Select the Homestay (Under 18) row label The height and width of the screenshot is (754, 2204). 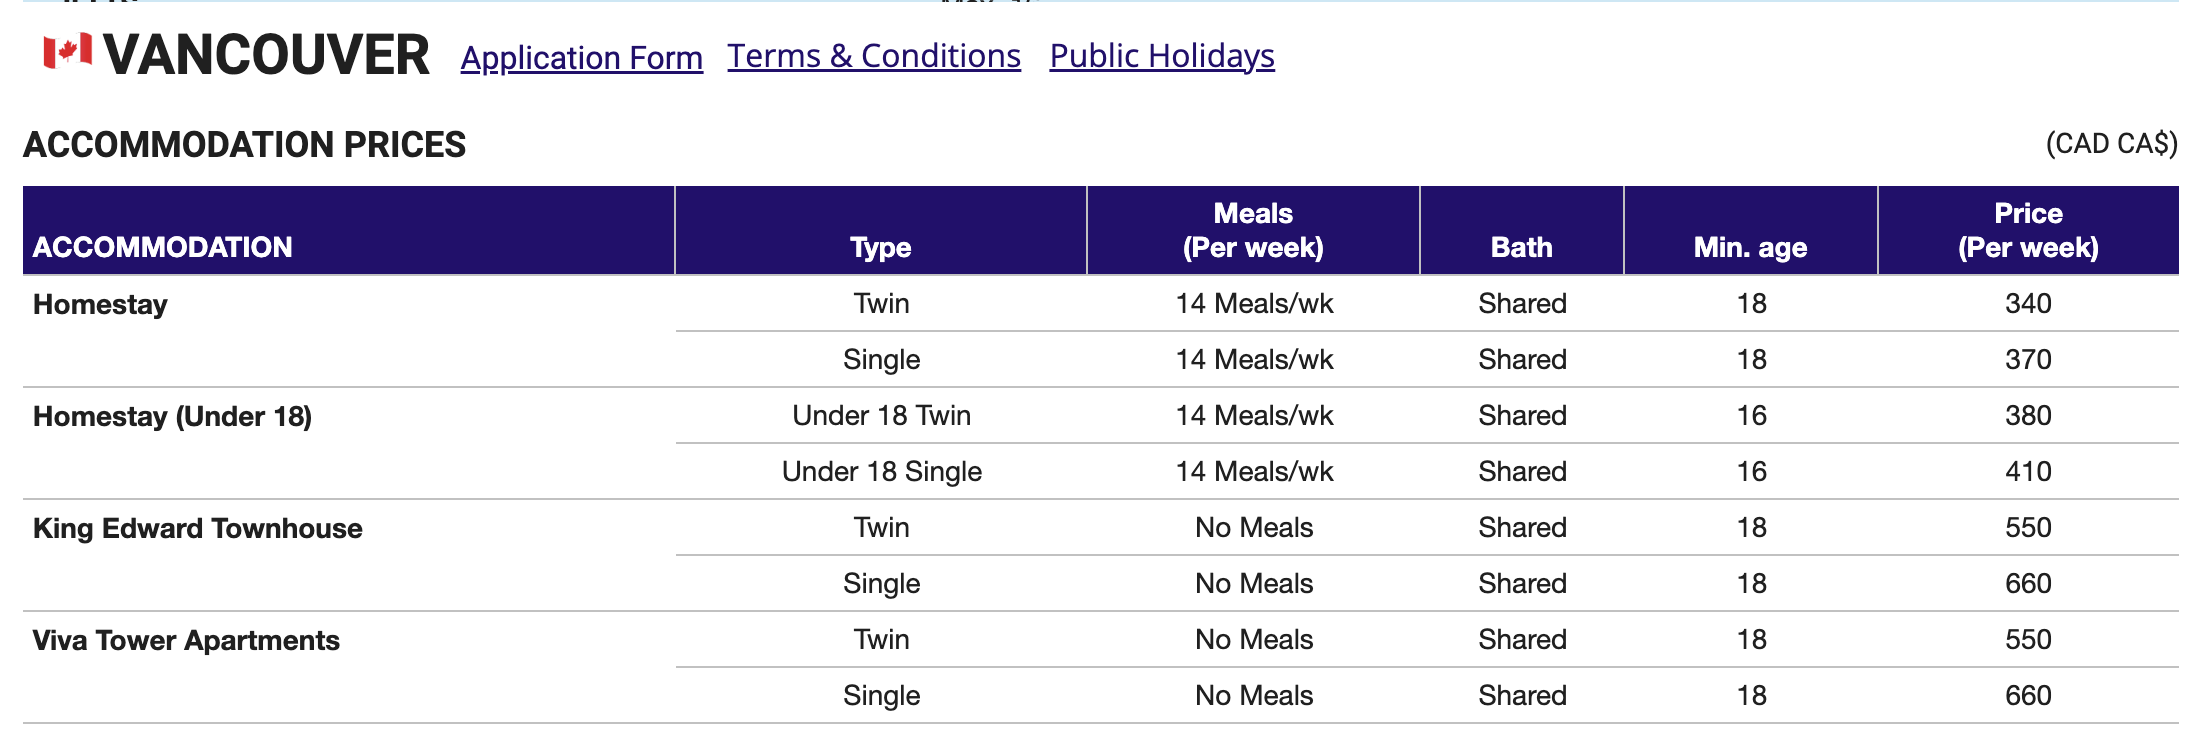172,416
